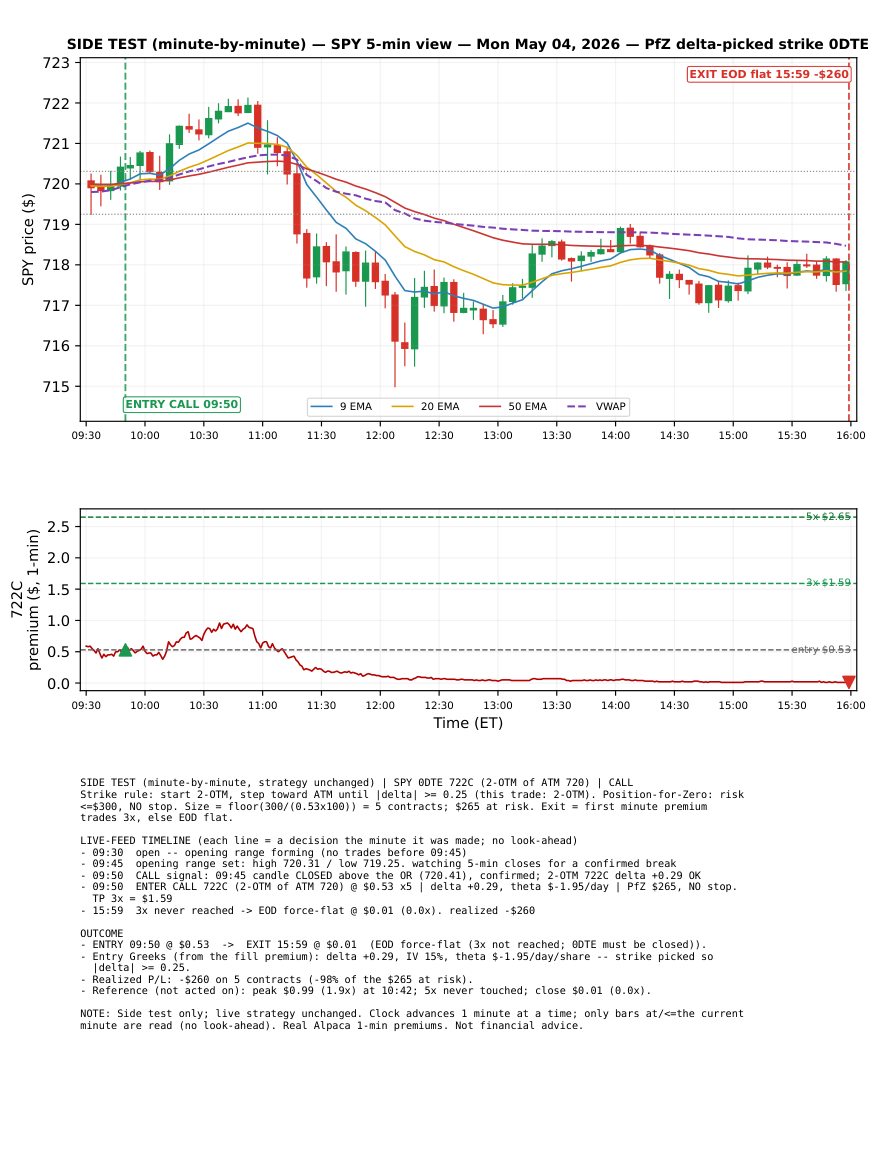Click the 722C premium axis label
The image size is (893, 1155).
coord(25,600)
